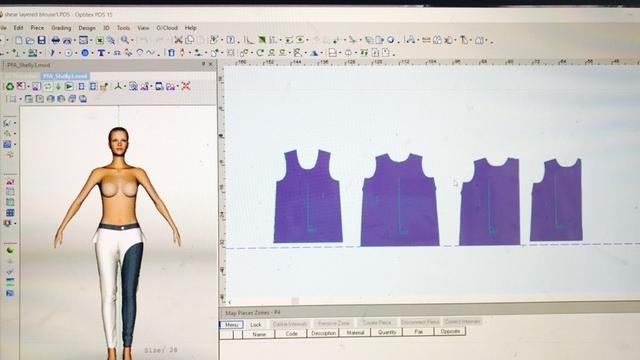The width and height of the screenshot is (640, 360).
Task: Select the outlined circle tool icon
Action: point(68,53)
